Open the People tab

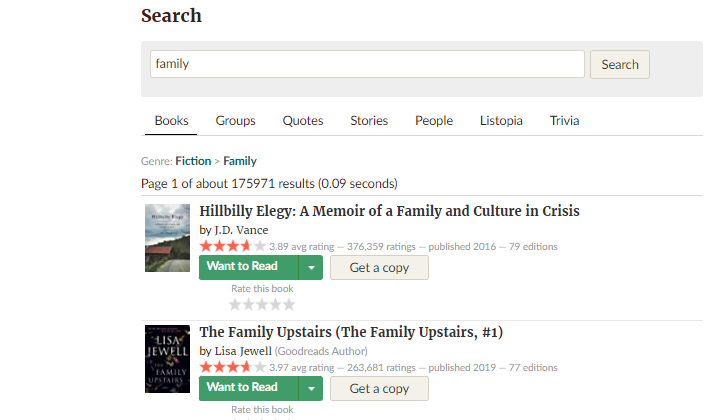coord(434,121)
